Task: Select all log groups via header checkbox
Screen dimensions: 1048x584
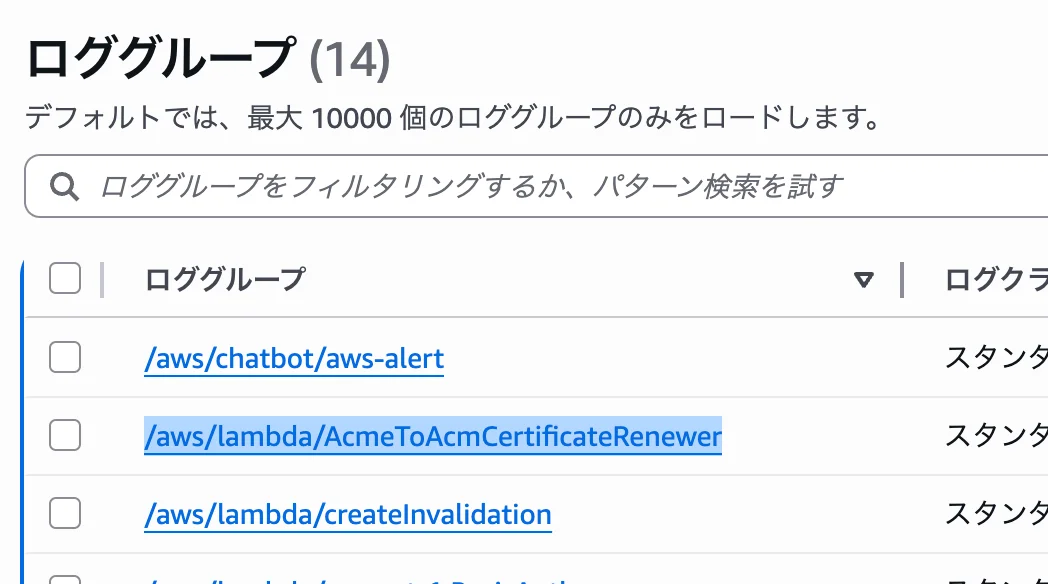Action: (x=64, y=279)
